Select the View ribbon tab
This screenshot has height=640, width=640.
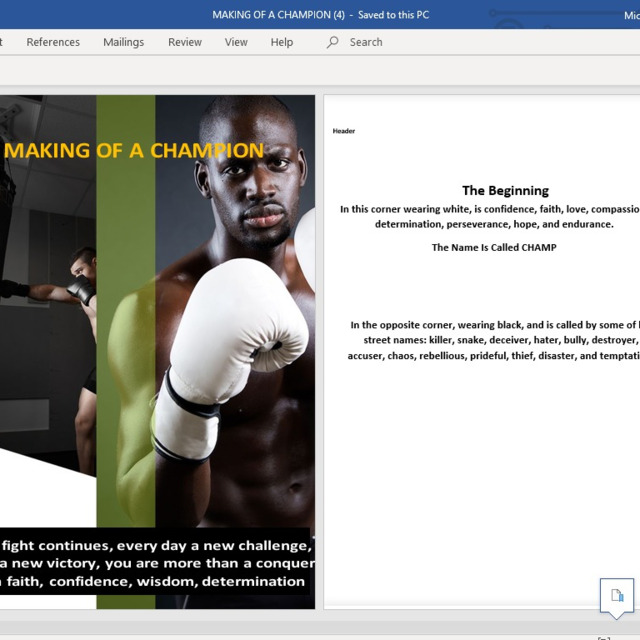point(236,42)
